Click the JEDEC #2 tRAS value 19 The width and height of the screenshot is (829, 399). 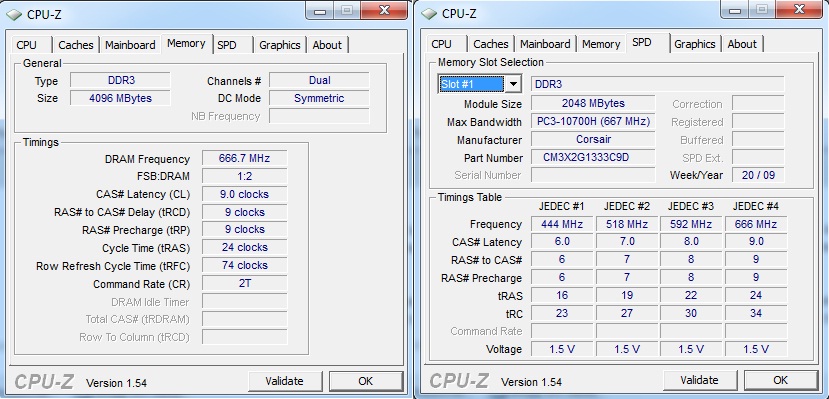click(627, 295)
